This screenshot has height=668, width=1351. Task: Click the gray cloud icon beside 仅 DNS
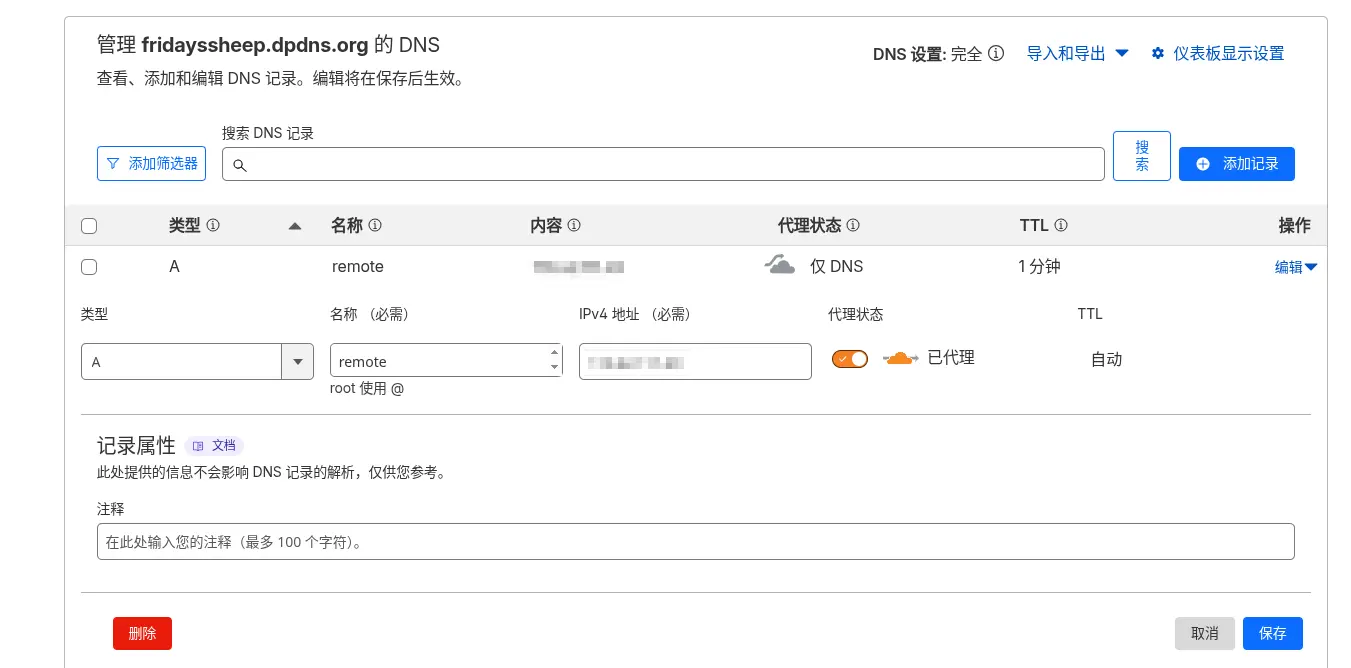coord(780,264)
